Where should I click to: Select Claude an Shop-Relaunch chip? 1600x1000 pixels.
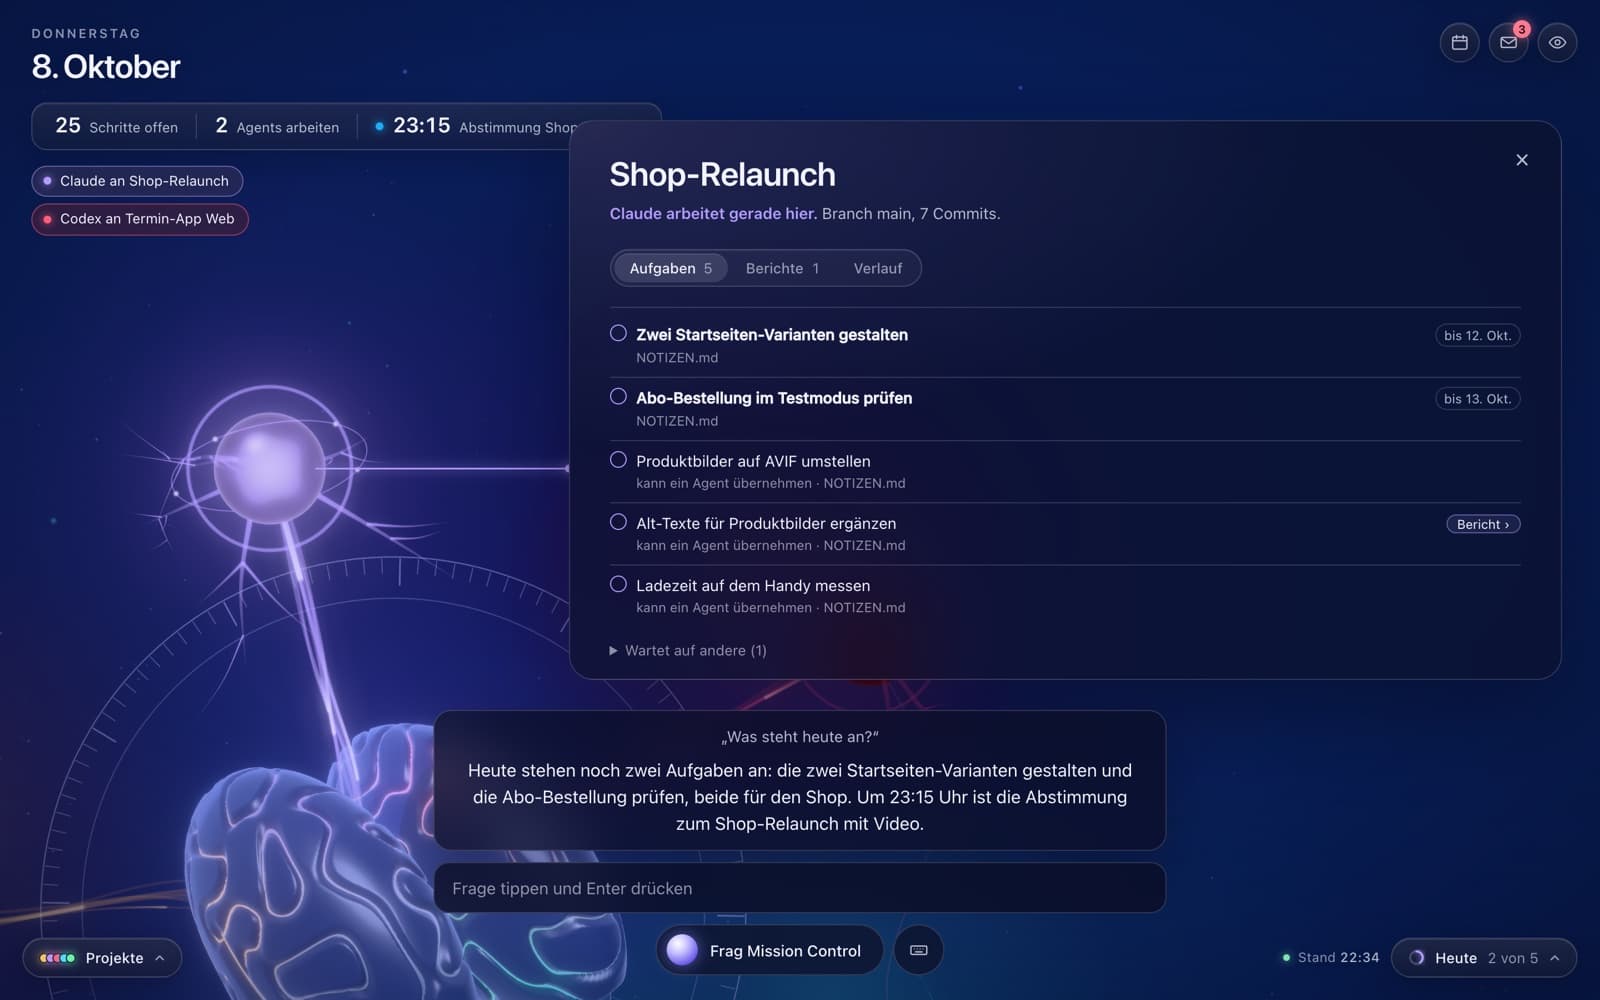tap(137, 181)
